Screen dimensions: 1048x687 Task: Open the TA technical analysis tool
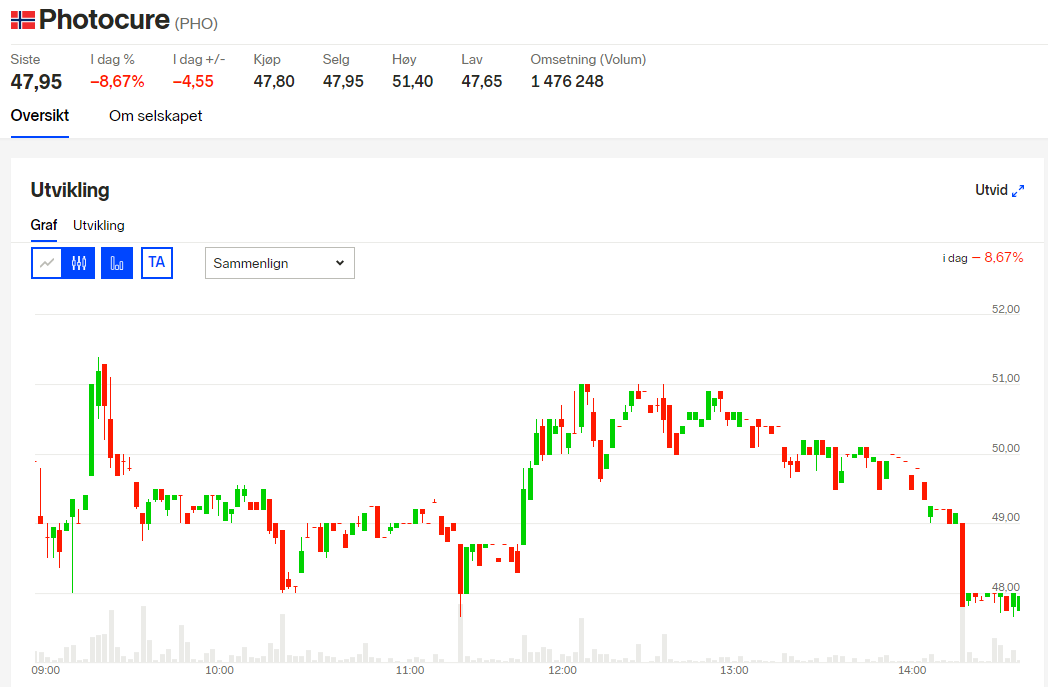[x=157, y=263]
